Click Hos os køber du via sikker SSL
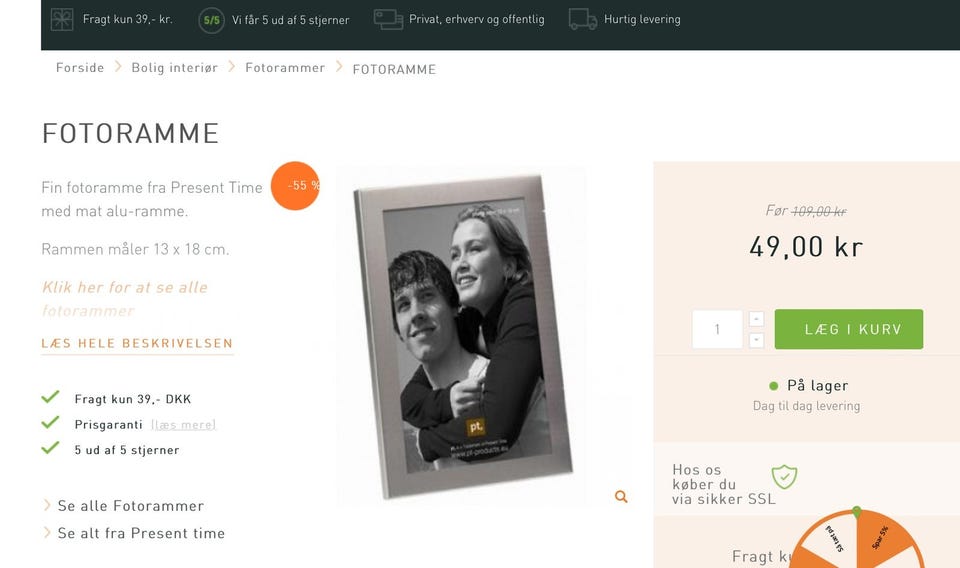960x568 pixels. 723,484
